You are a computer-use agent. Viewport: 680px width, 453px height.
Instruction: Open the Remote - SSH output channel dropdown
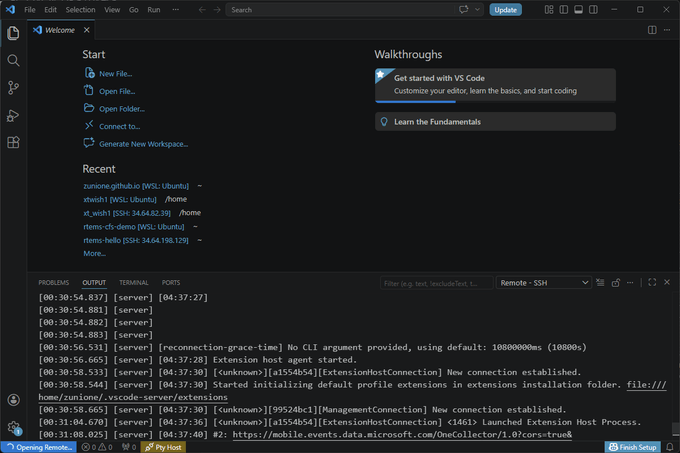[544, 283]
